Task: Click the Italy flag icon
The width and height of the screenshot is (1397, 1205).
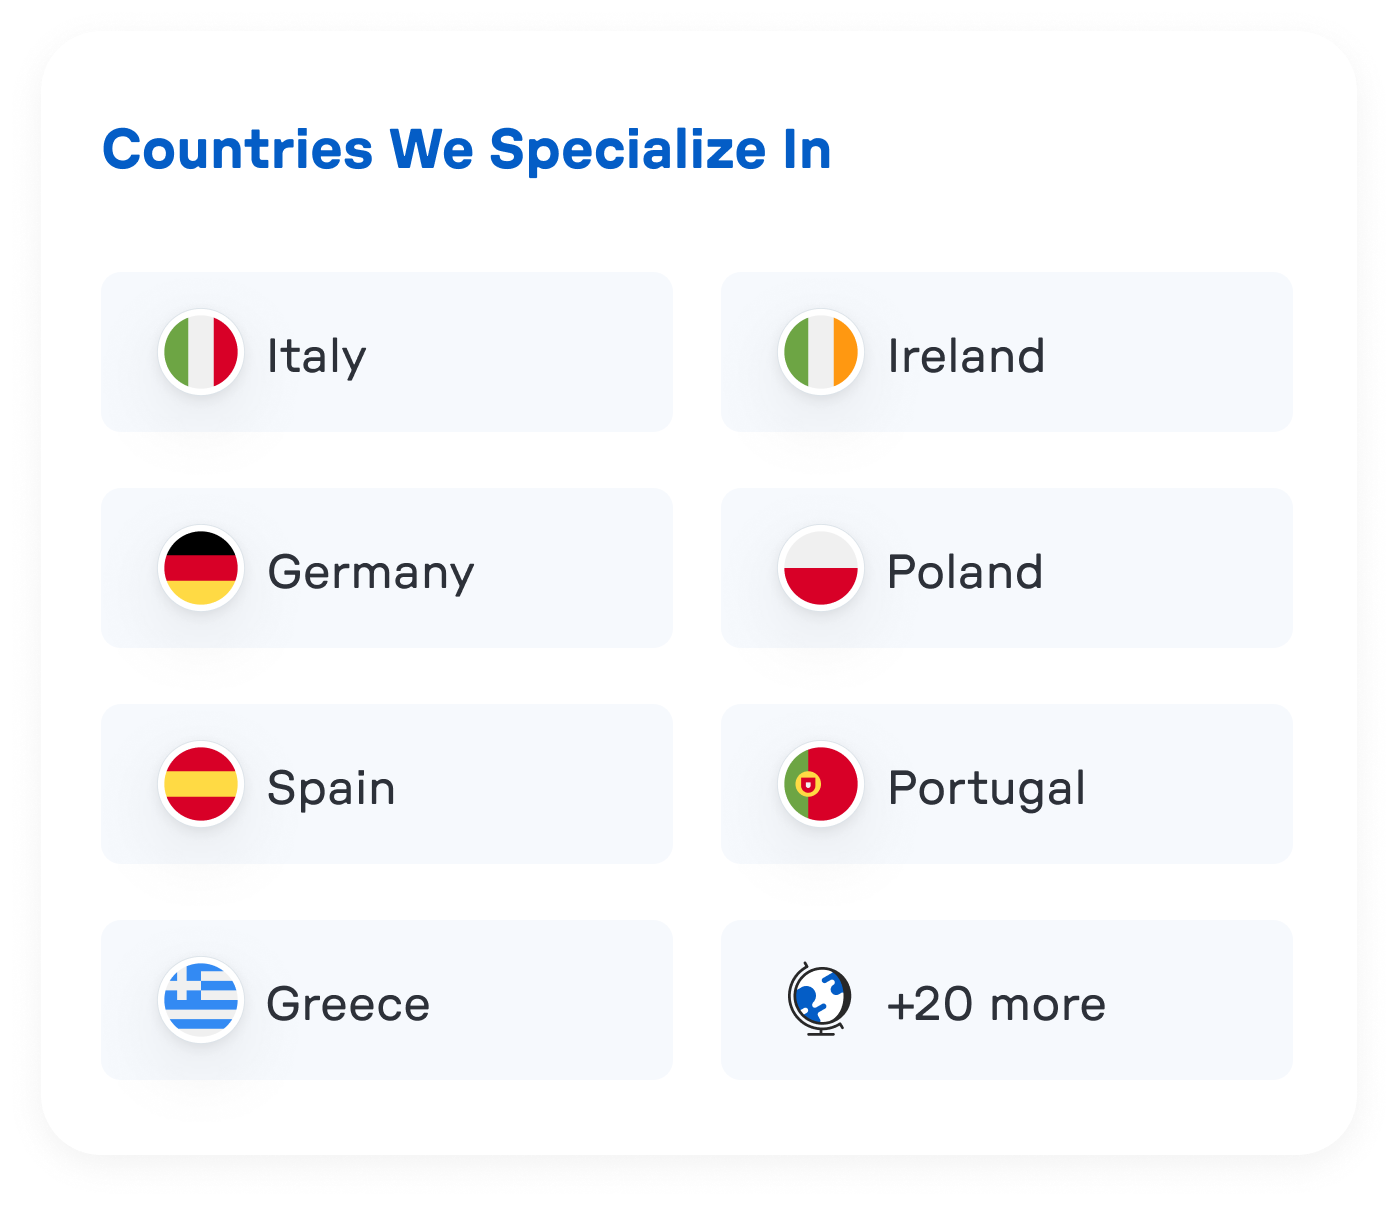Action: (x=200, y=352)
